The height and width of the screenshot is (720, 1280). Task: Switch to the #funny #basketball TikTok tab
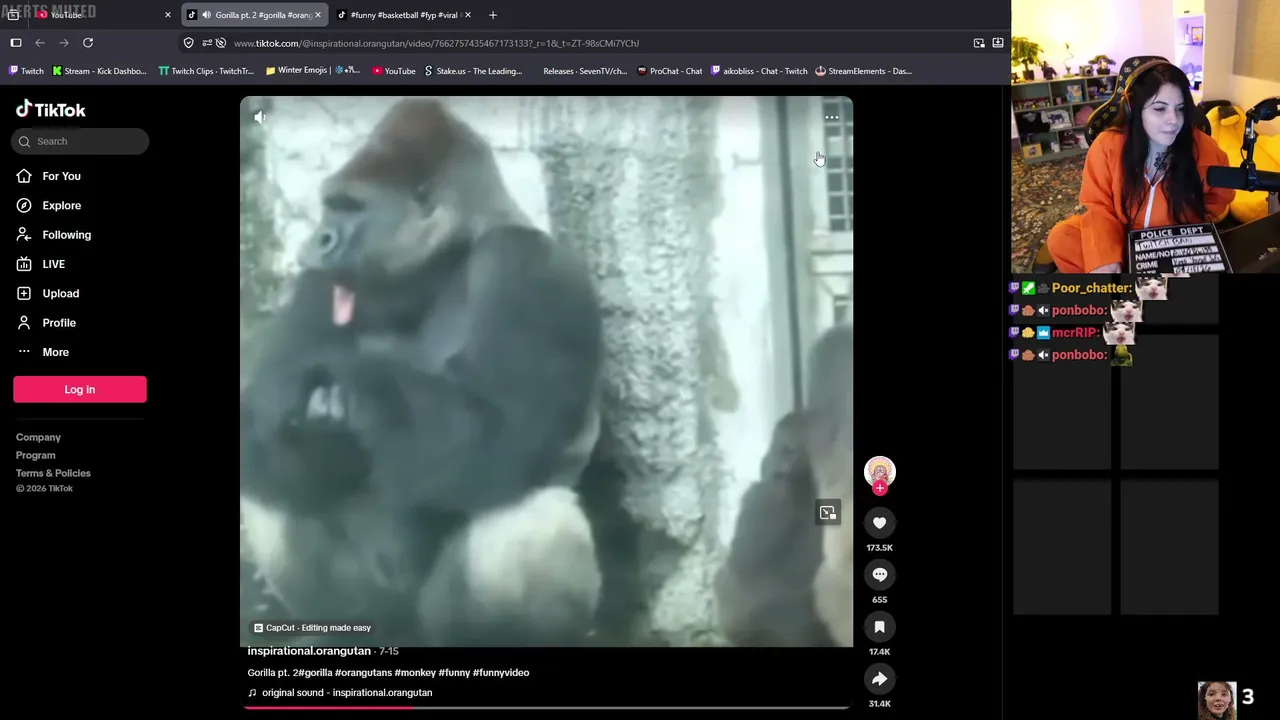point(402,15)
